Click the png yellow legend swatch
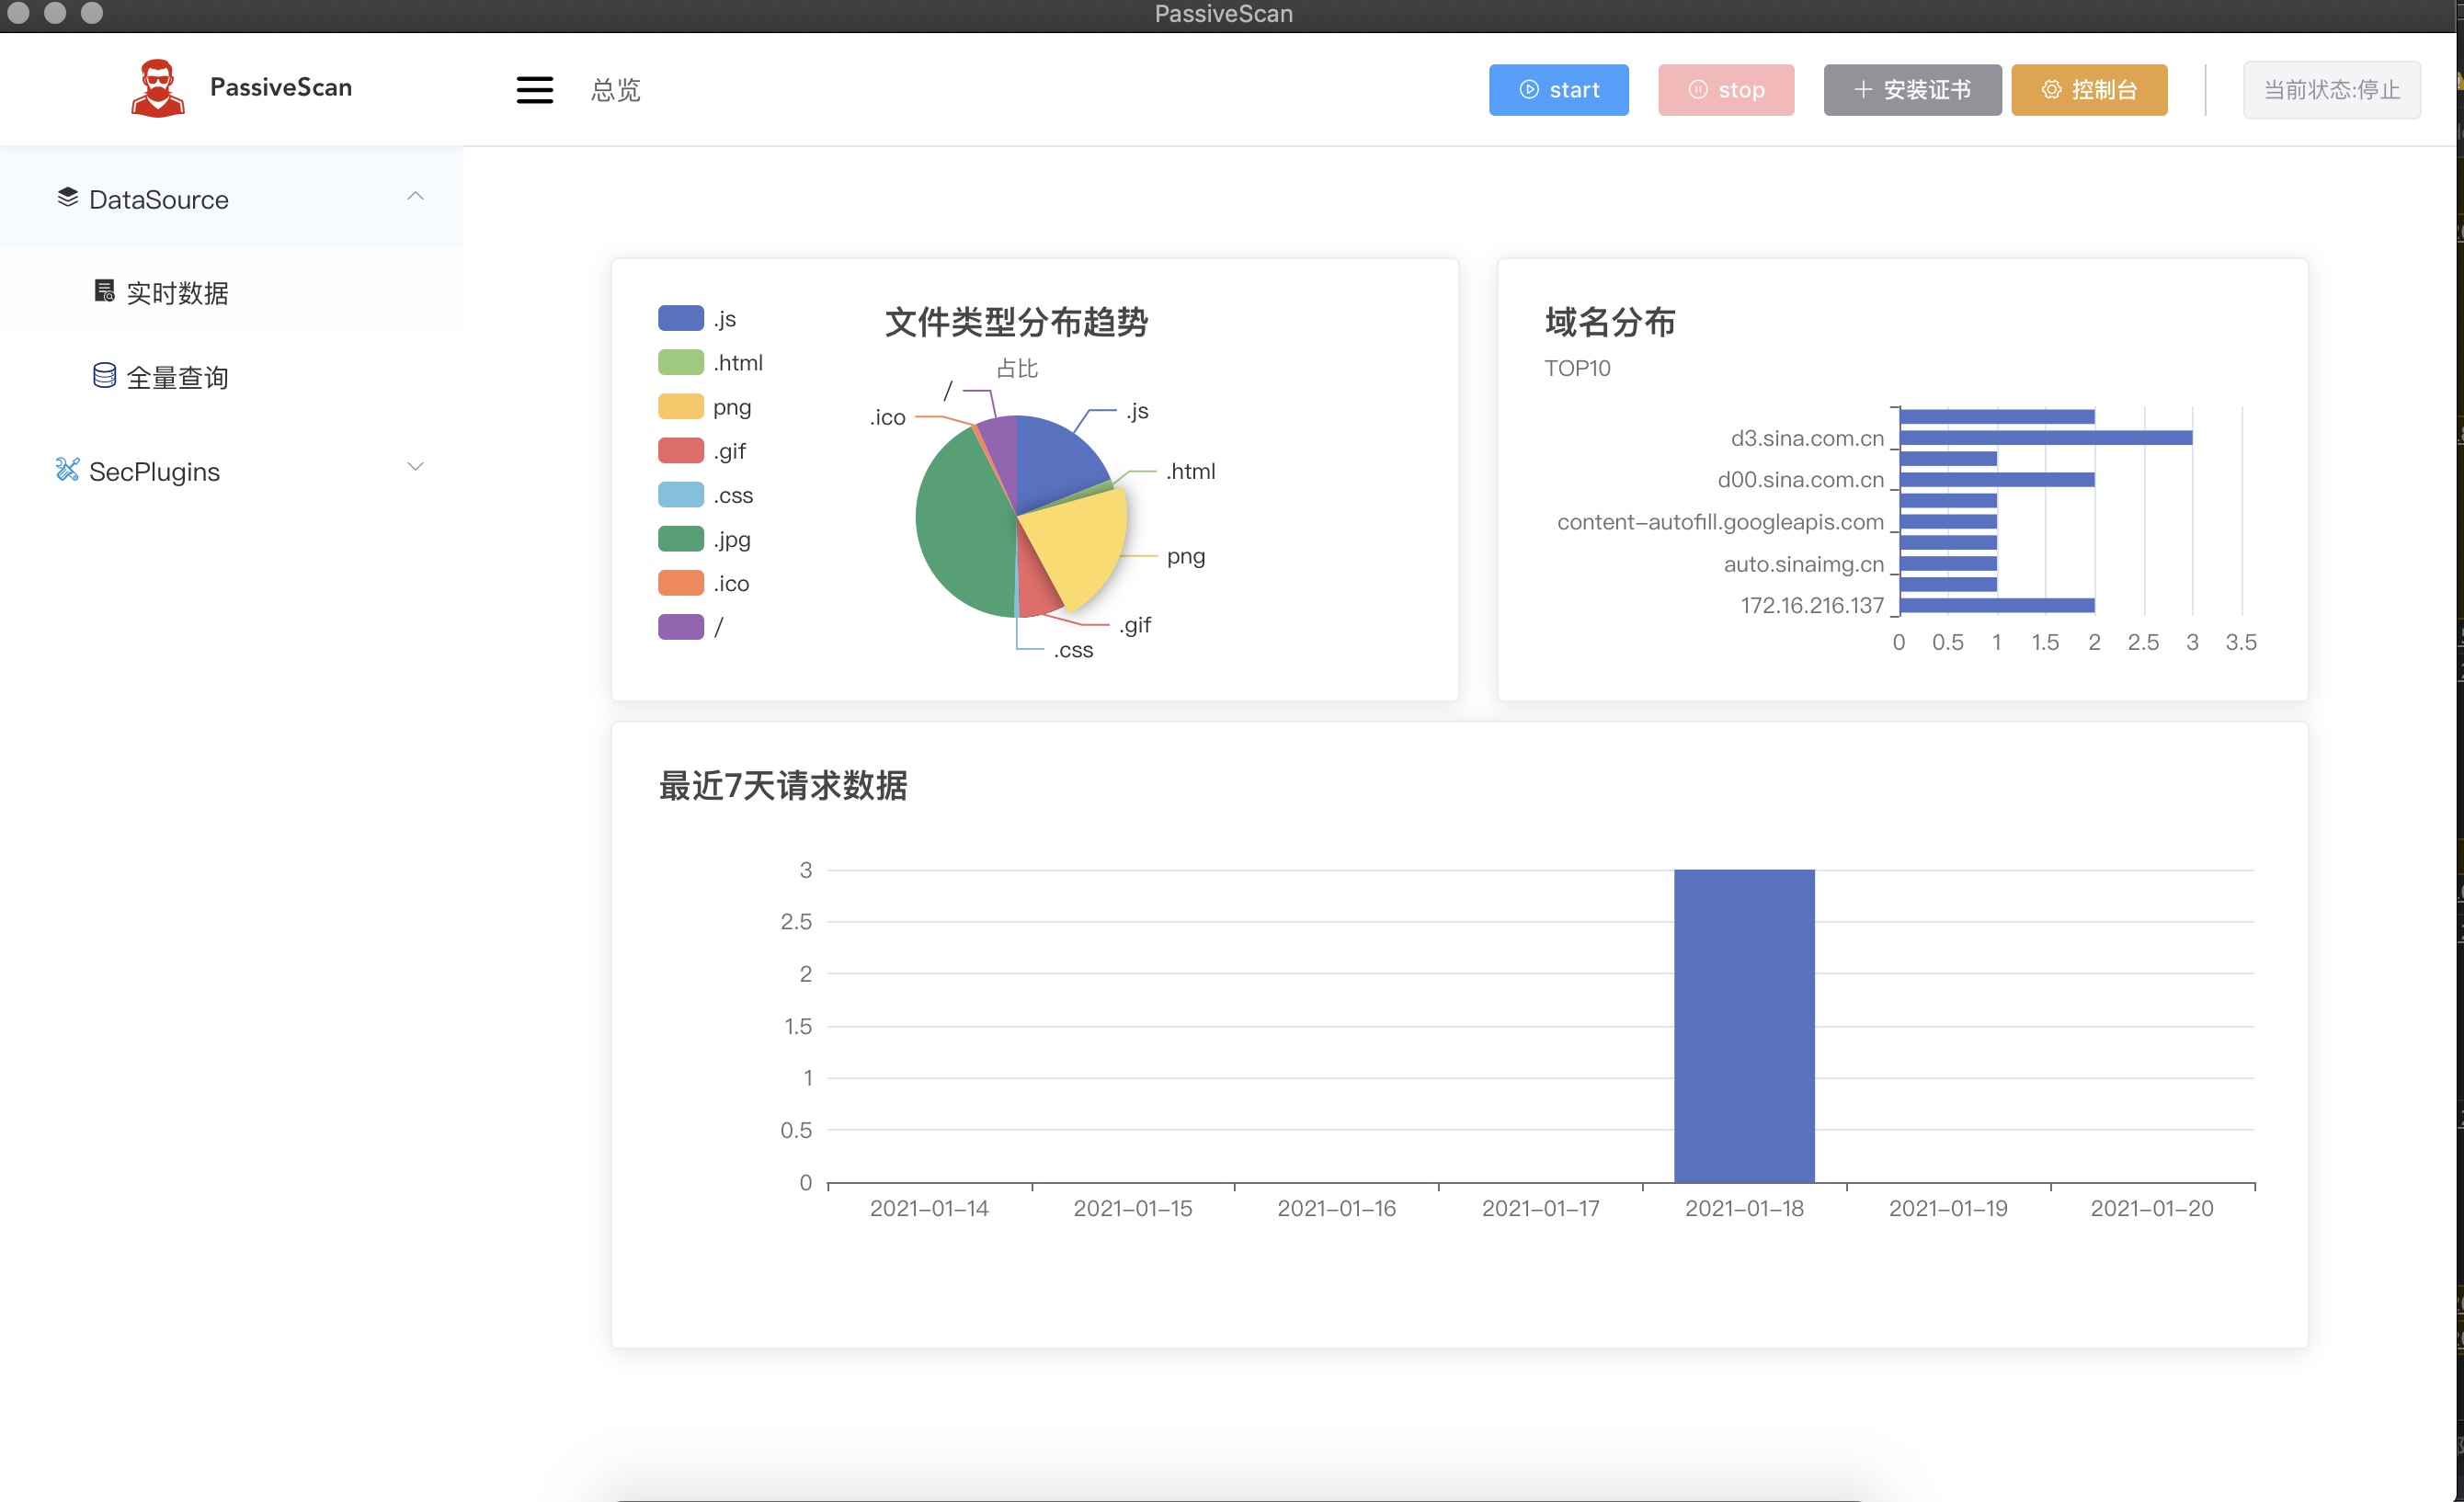Image resolution: width=2464 pixels, height=1502 pixels. pyautogui.click(x=680, y=407)
